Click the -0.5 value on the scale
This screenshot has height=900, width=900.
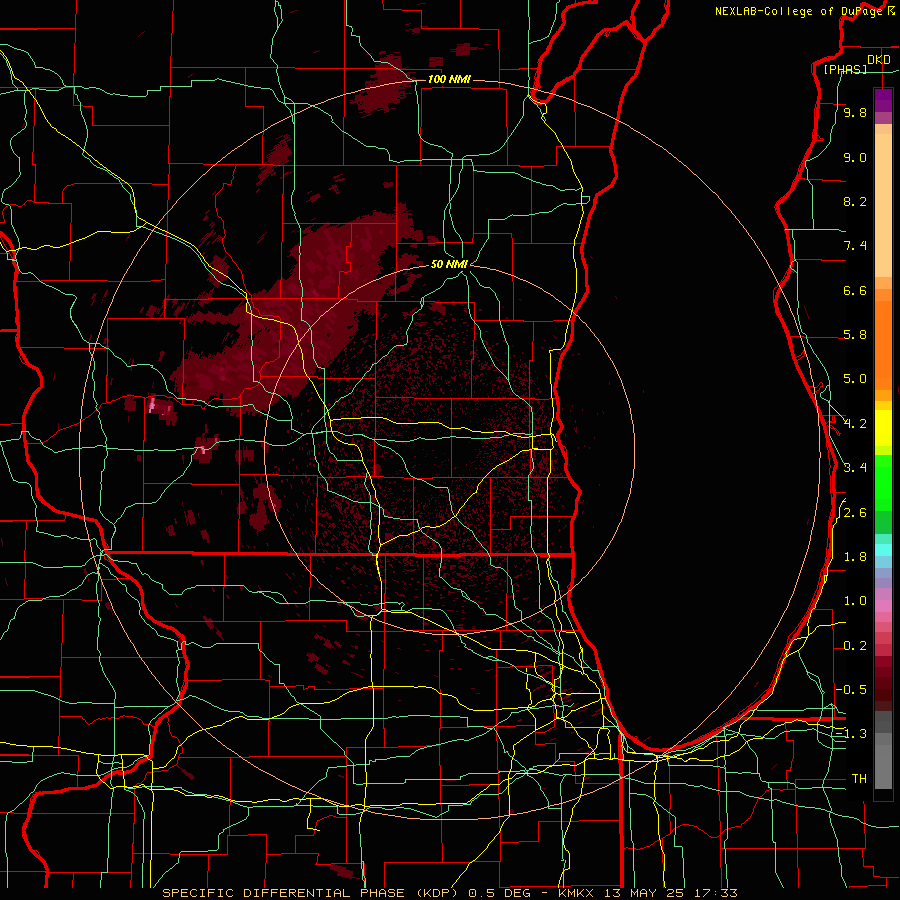coord(851,690)
